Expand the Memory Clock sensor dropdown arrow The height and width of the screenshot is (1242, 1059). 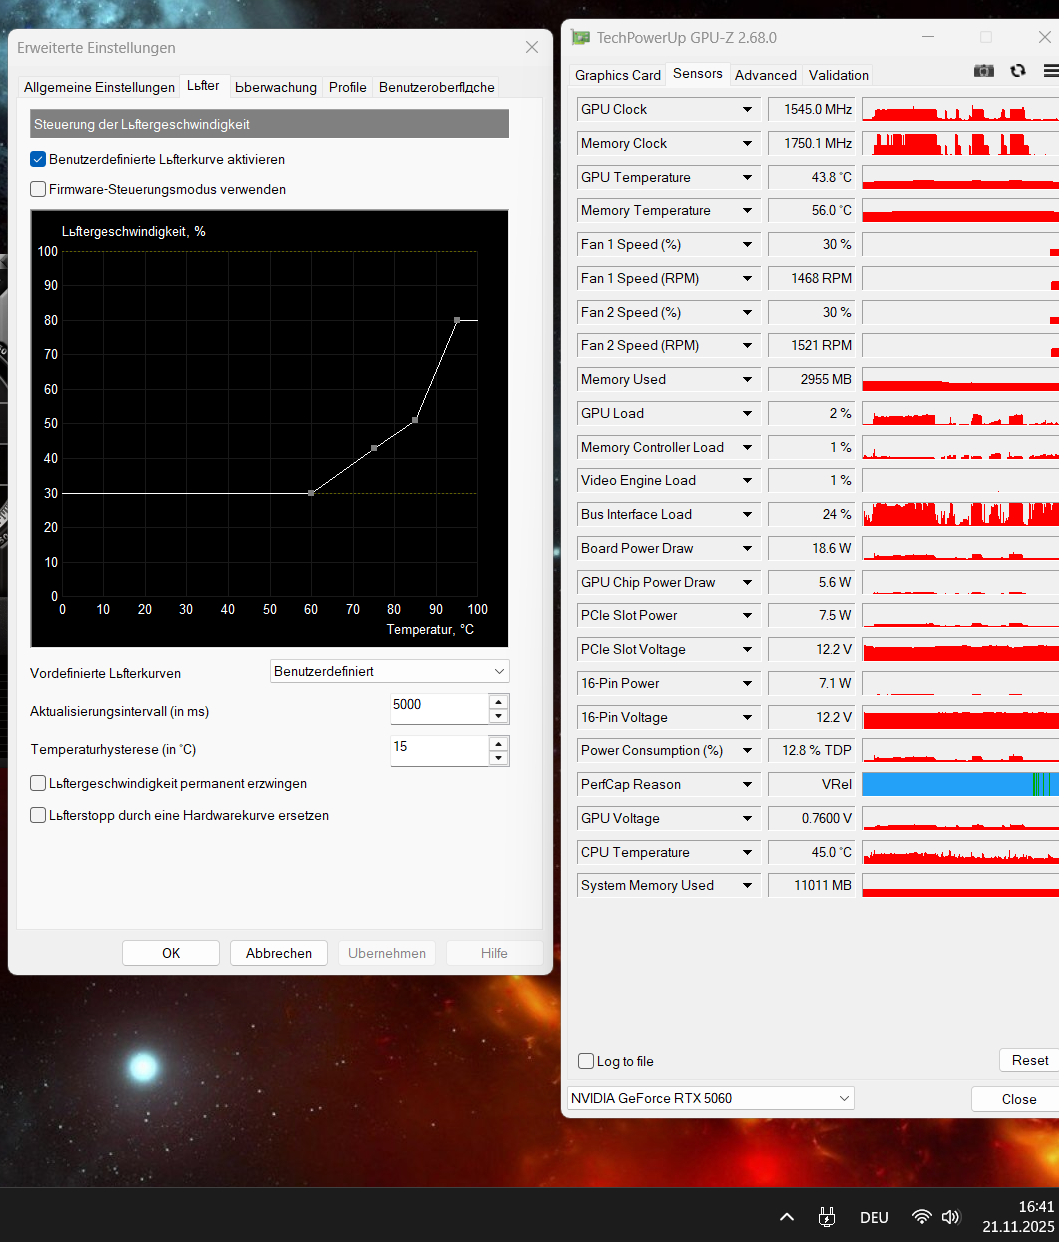[747, 143]
